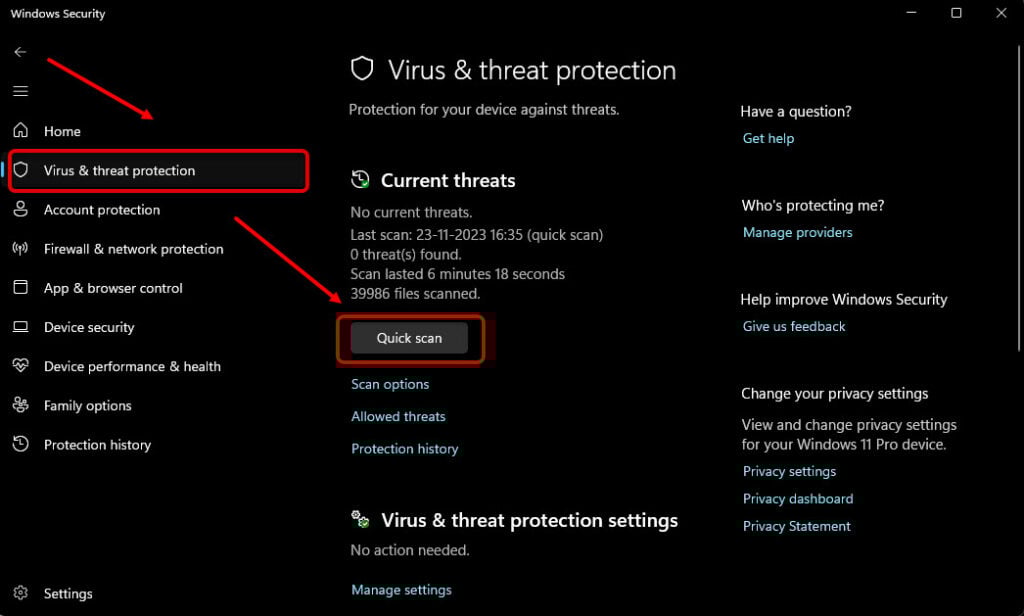Click the Firewall antenna icon
Screen dimensions: 1024x616
coord(20,248)
